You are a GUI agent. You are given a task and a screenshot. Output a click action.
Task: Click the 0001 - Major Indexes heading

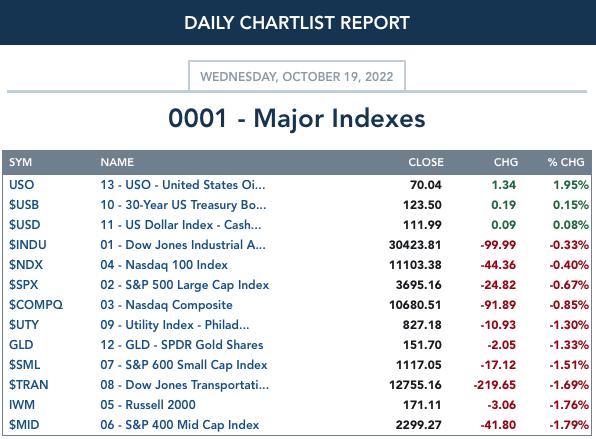point(297,118)
